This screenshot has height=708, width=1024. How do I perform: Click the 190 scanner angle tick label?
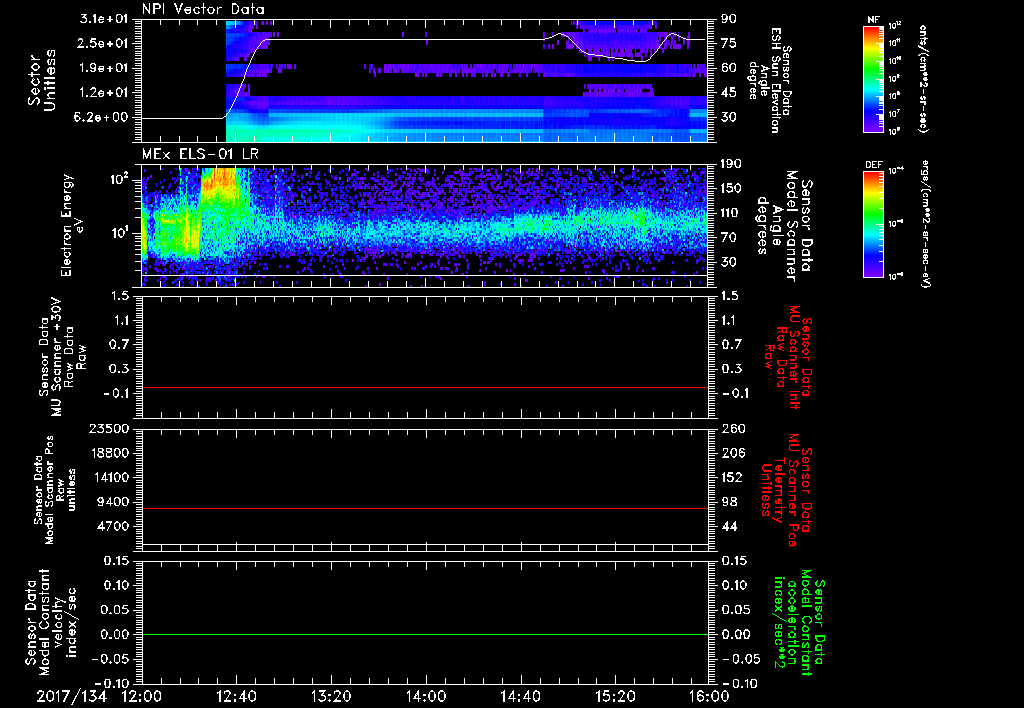tap(731, 164)
